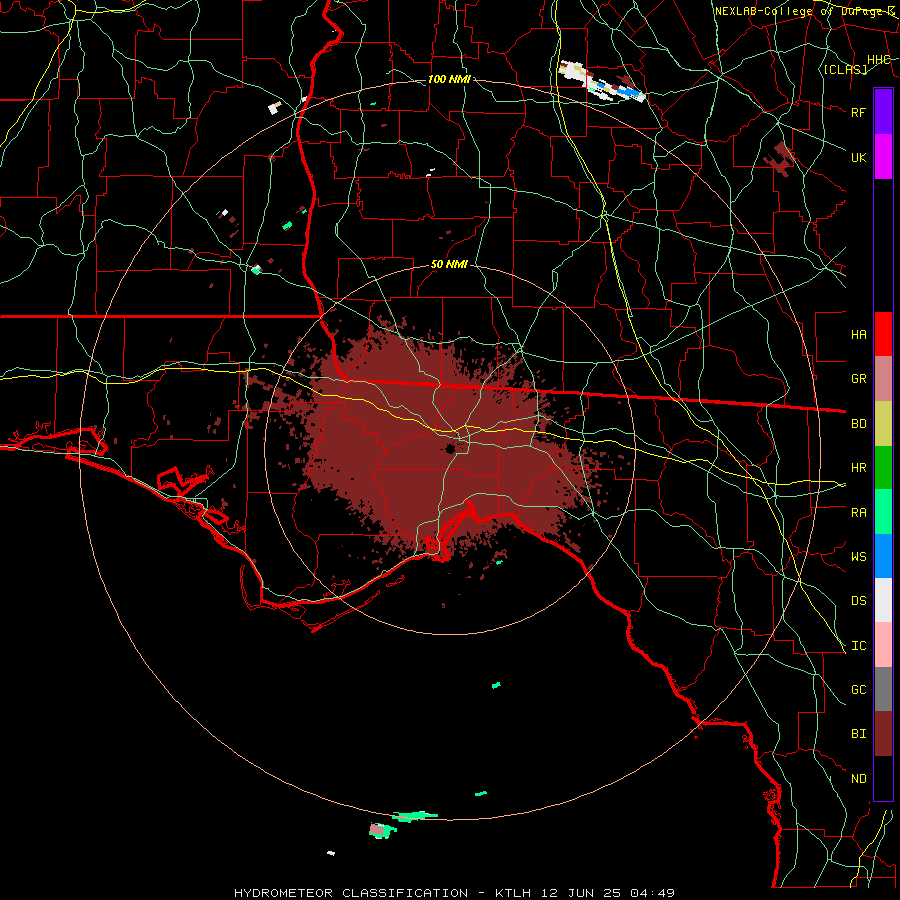Image resolution: width=900 pixels, height=900 pixels.
Task: Click the [CLAS] legend header text
Action: coord(845,69)
